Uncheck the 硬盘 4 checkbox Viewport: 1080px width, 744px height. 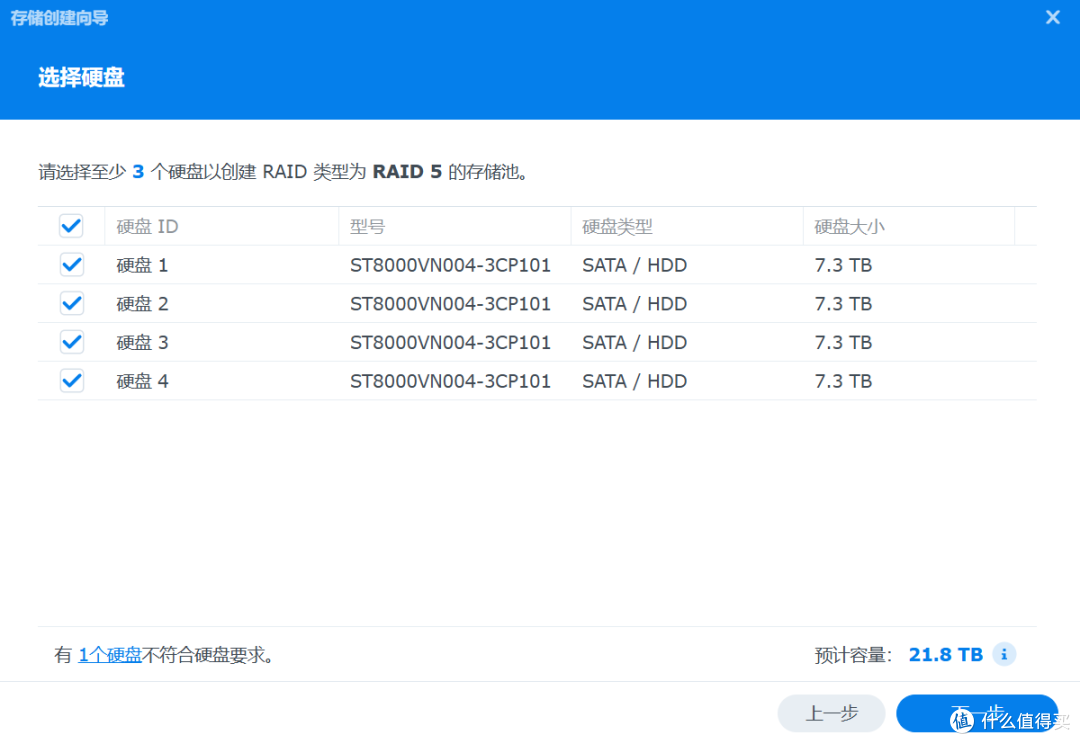(x=70, y=381)
